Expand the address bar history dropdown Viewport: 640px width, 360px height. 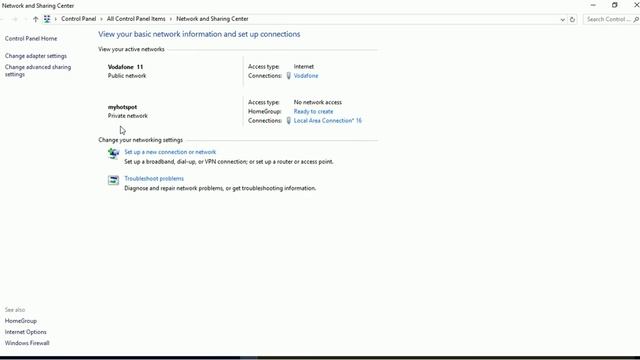click(562, 19)
